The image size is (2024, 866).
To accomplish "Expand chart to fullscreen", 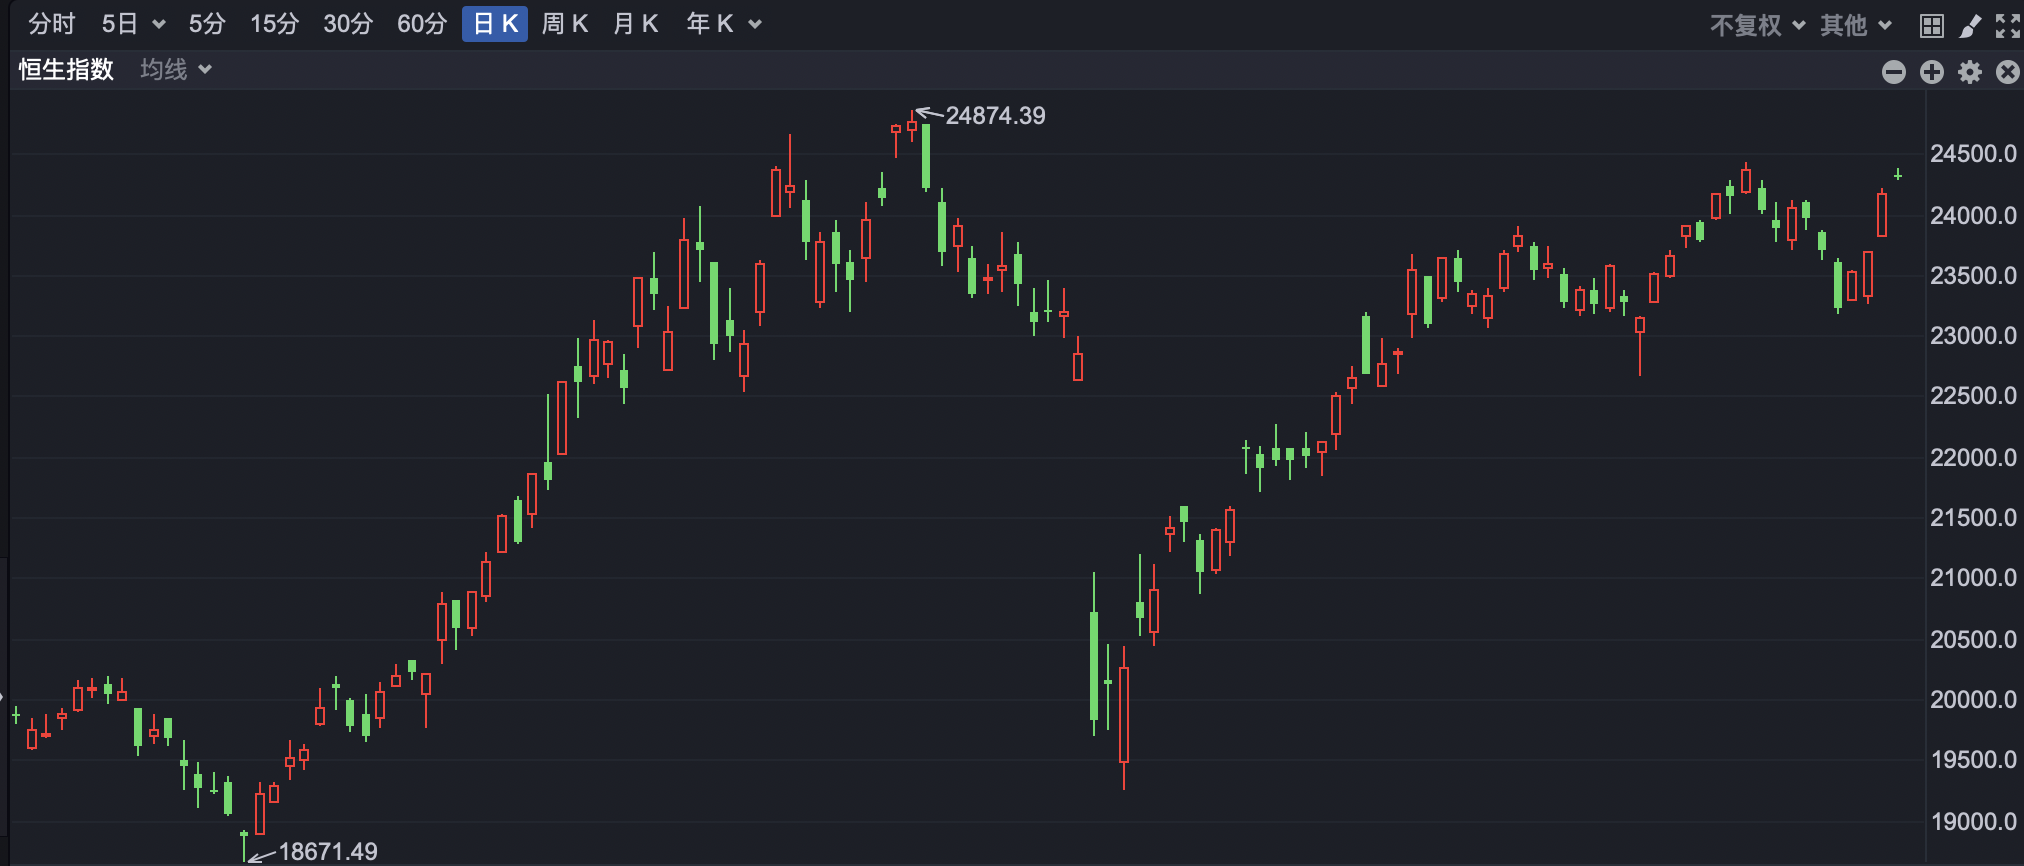I will [x=2008, y=26].
